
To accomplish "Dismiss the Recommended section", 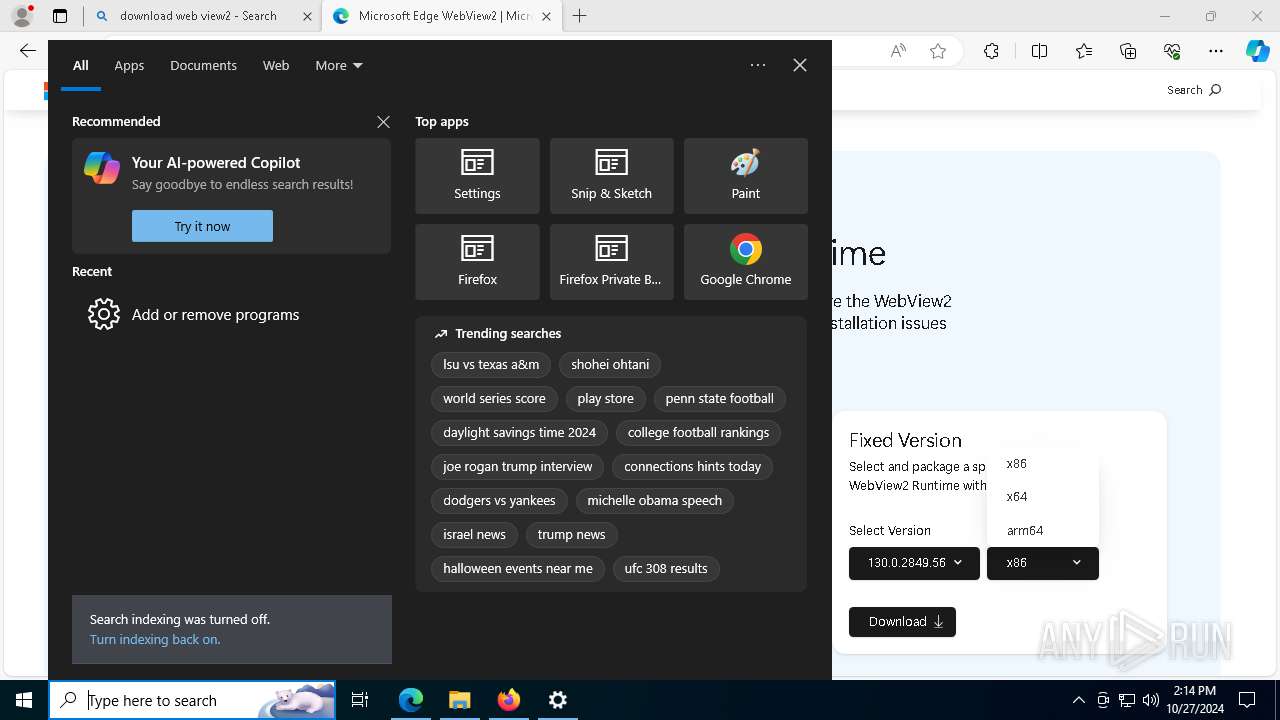I will pos(383,121).
